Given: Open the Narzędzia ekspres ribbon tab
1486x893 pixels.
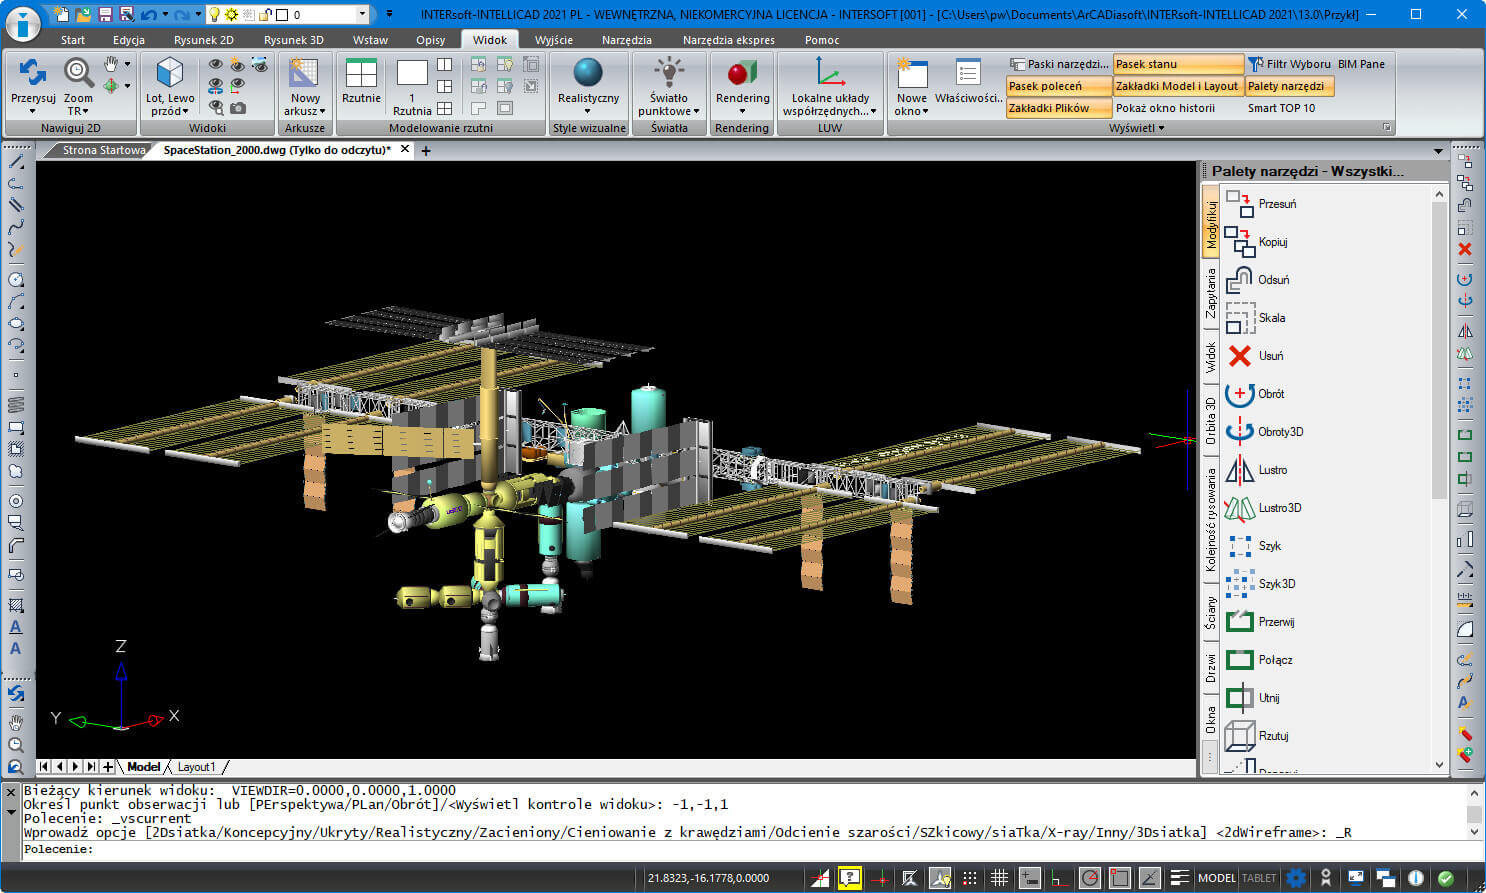Looking at the screenshot, I should (728, 40).
